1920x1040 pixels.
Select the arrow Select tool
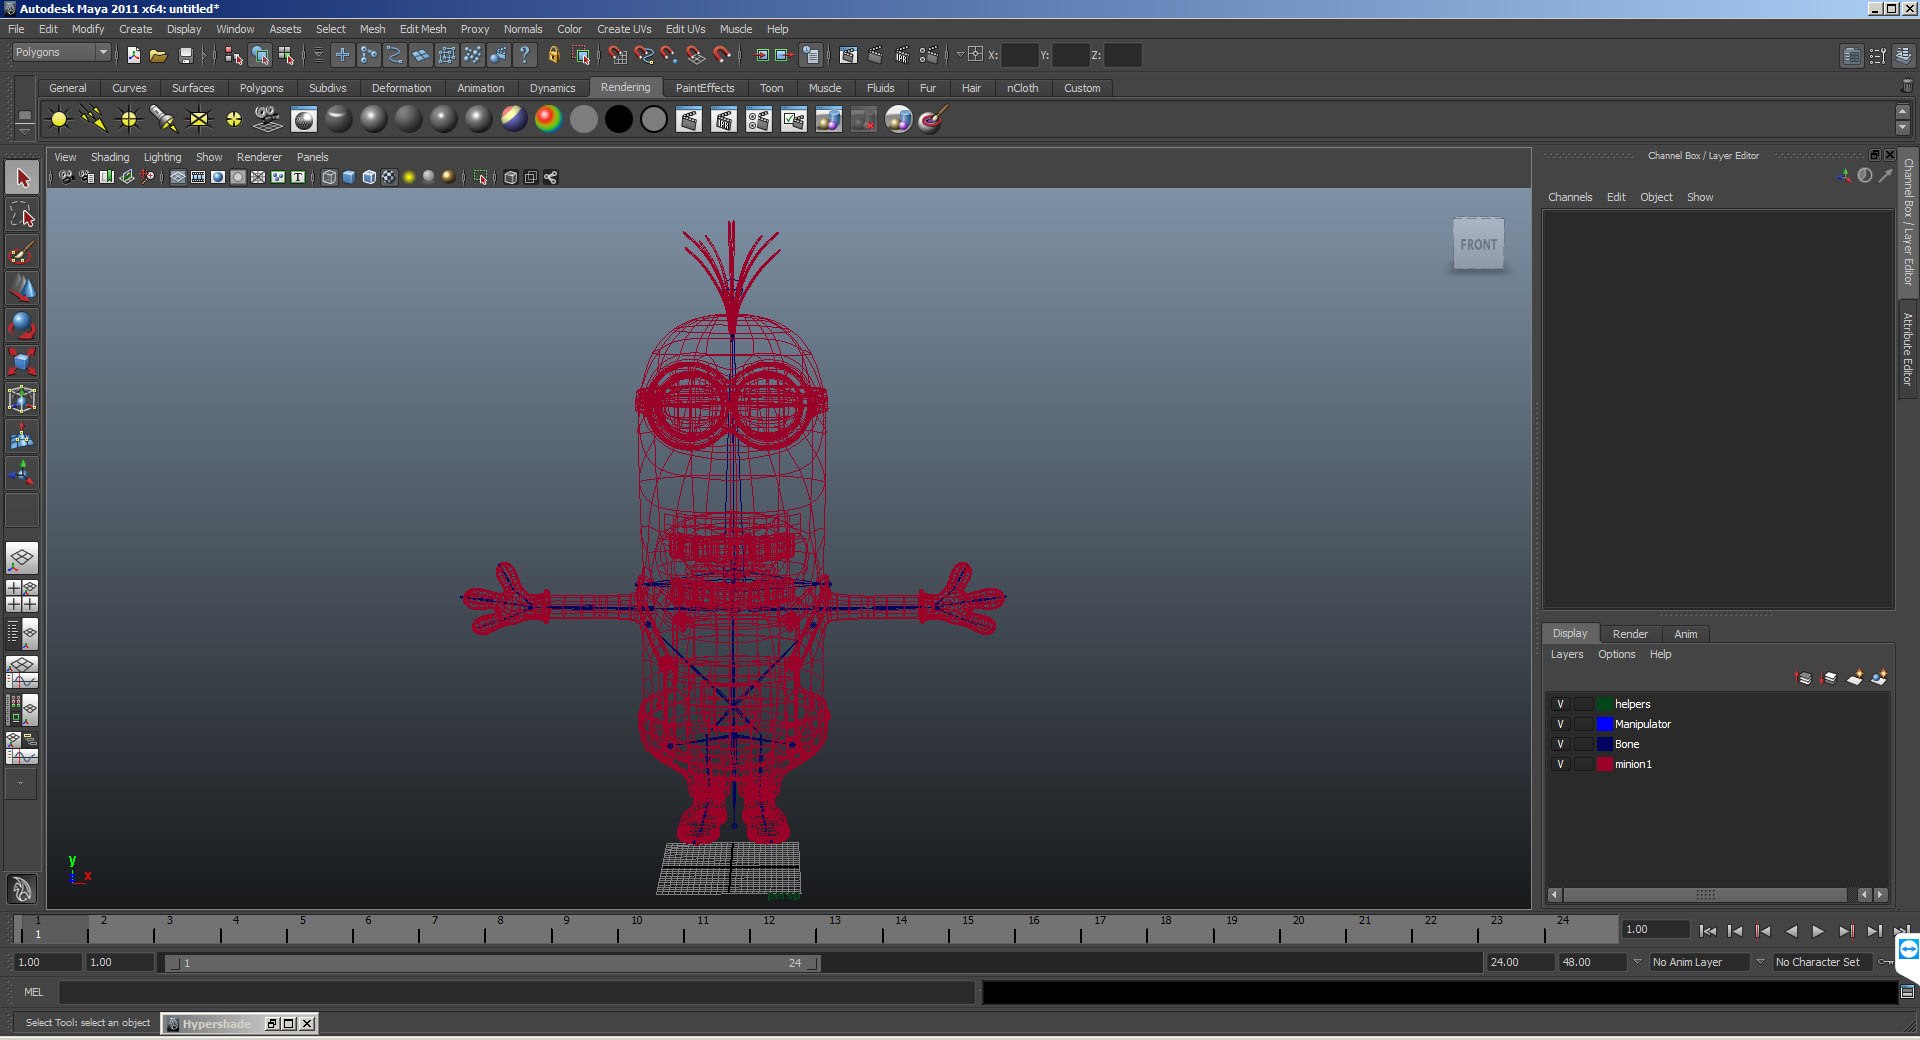click(22, 178)
